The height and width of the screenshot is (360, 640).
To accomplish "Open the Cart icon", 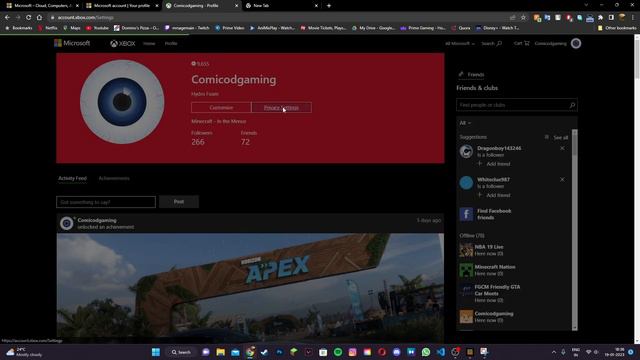I will [x=522, y=43].
